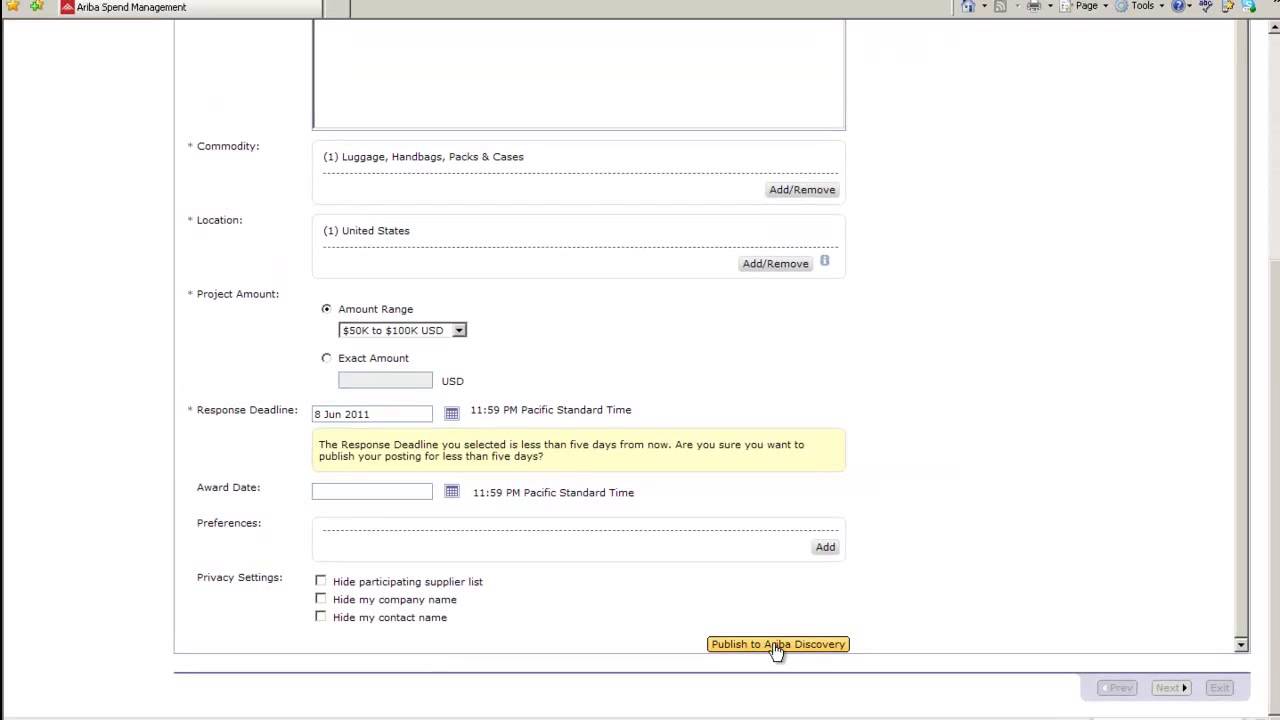This screenshot has height=720, width=1280.
Task: Click the Help question mark icon
Action: [1178, 6]
